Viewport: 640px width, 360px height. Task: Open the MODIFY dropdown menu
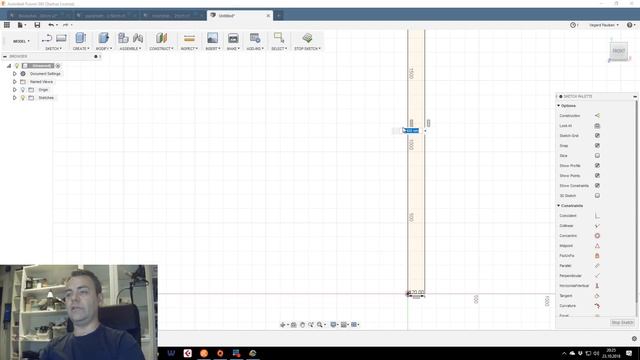pos(104,49)
